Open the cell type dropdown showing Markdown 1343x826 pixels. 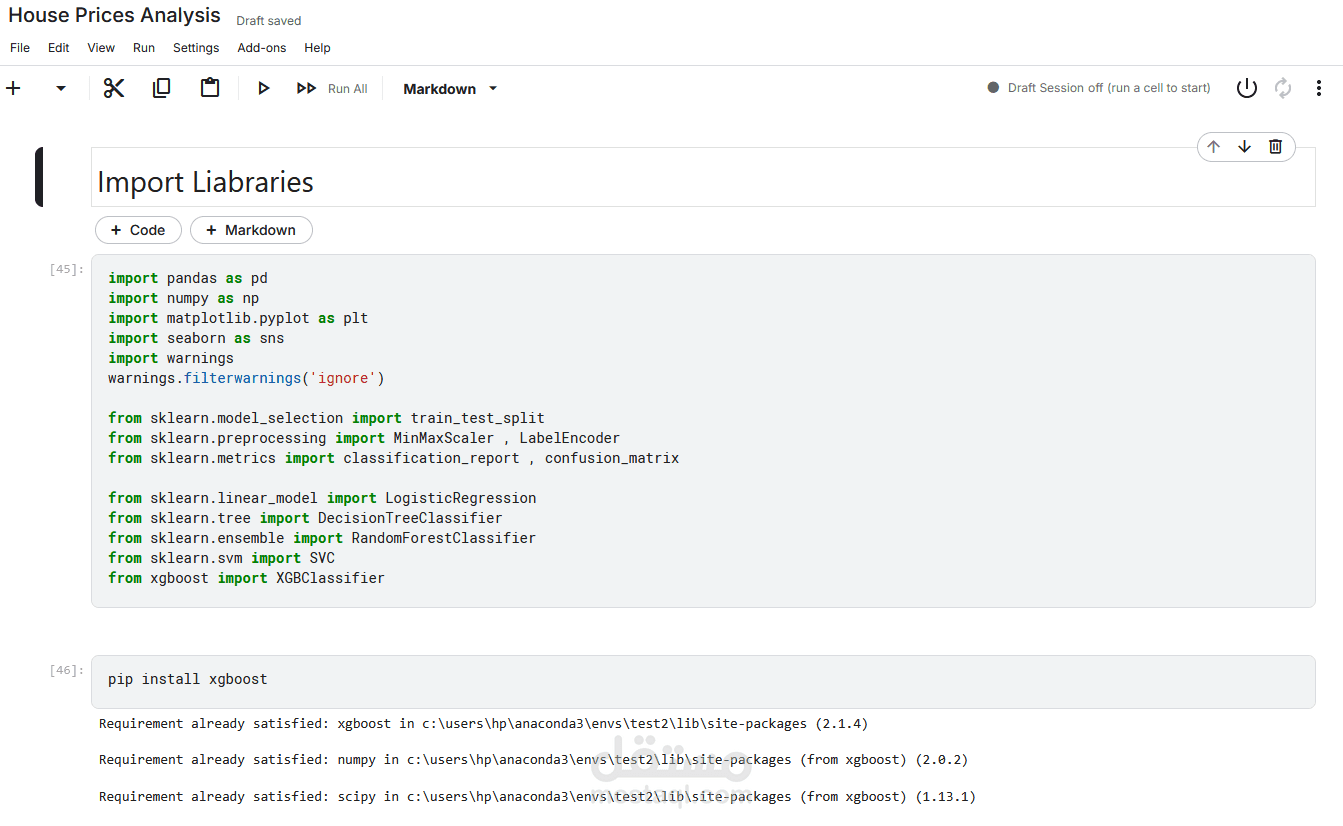[449, 88]
